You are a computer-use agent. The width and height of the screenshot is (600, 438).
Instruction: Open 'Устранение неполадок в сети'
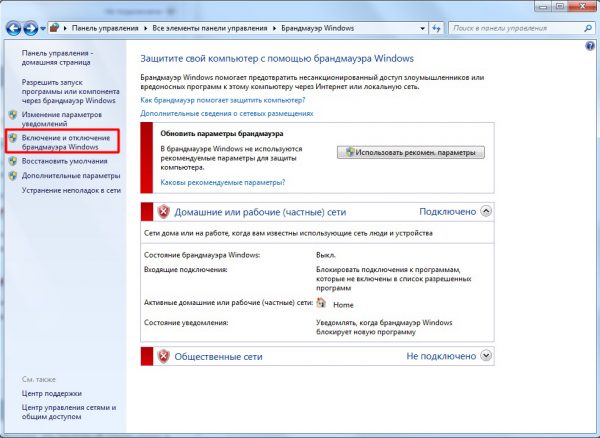click(71, 190)
